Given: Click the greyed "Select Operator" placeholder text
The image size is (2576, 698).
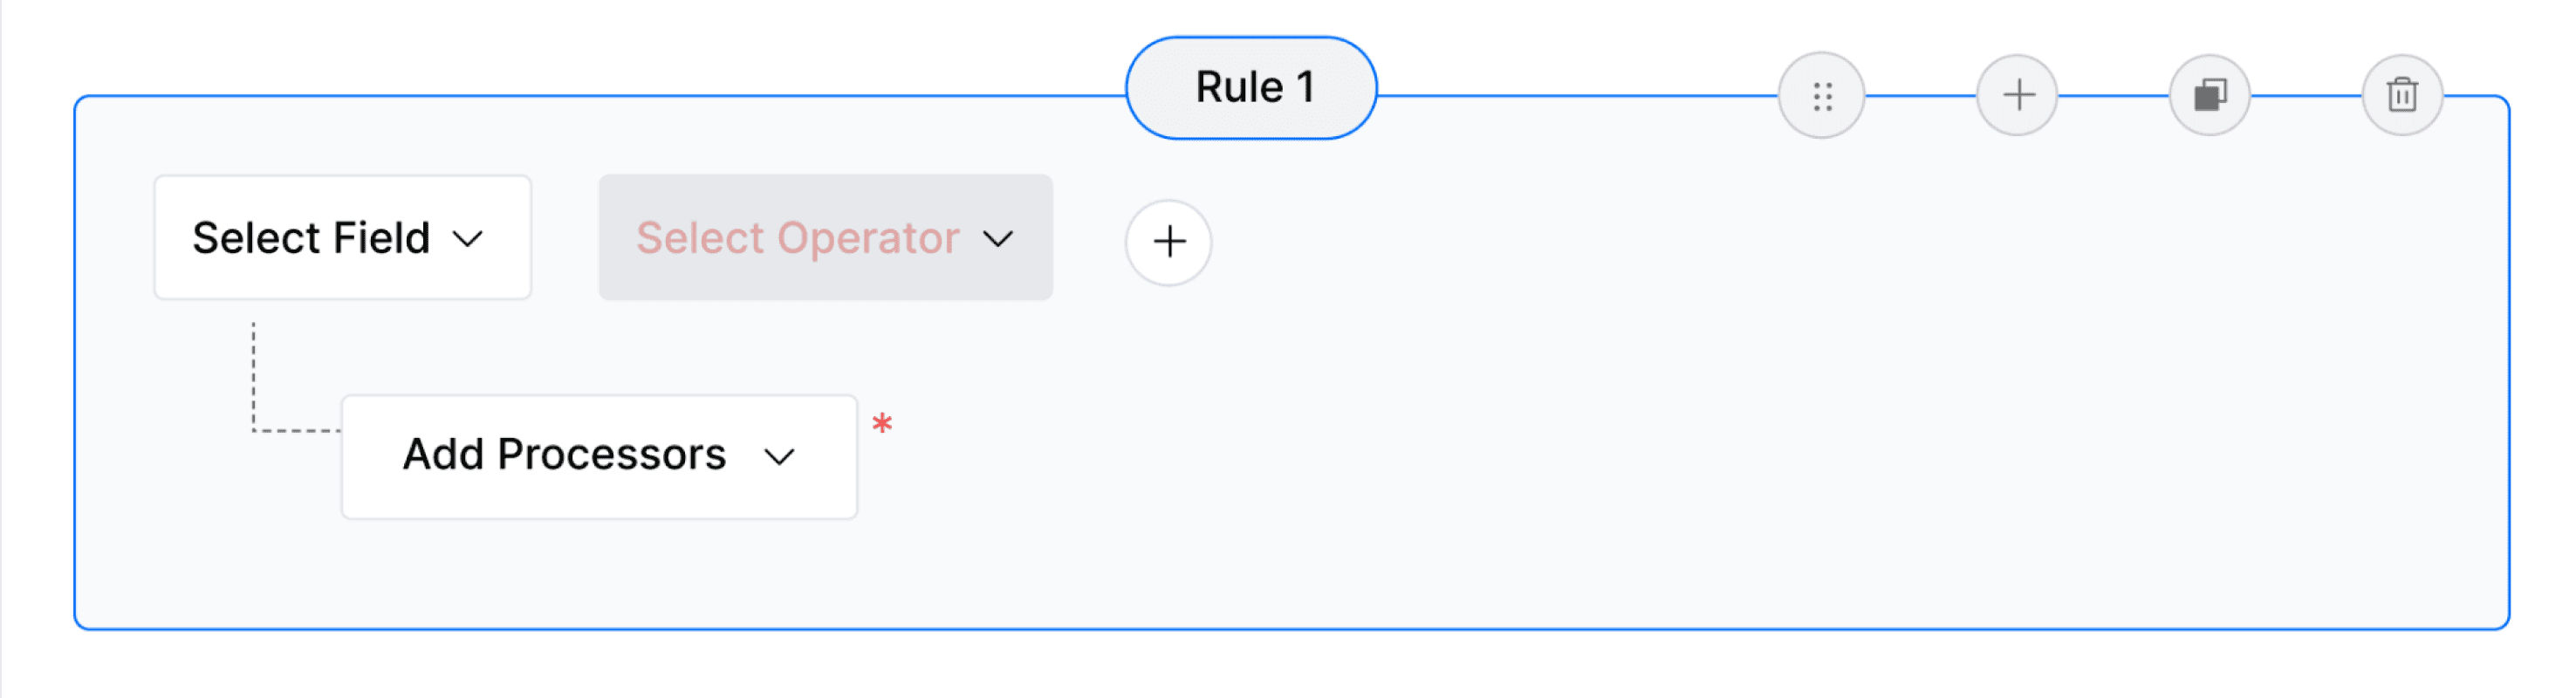Looking at the screenshot, I should click(x=798, y=238).
